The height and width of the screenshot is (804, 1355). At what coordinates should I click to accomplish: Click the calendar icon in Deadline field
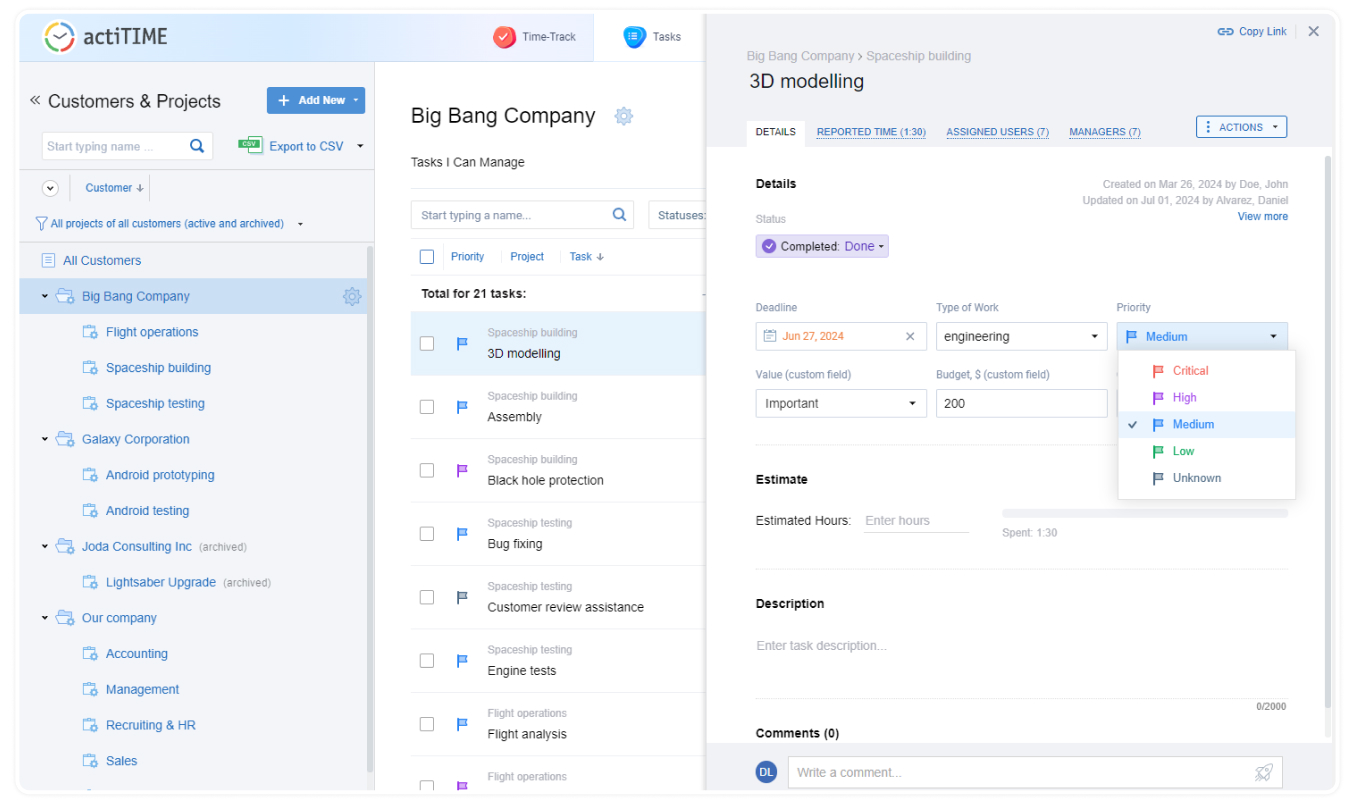point(770,336)
